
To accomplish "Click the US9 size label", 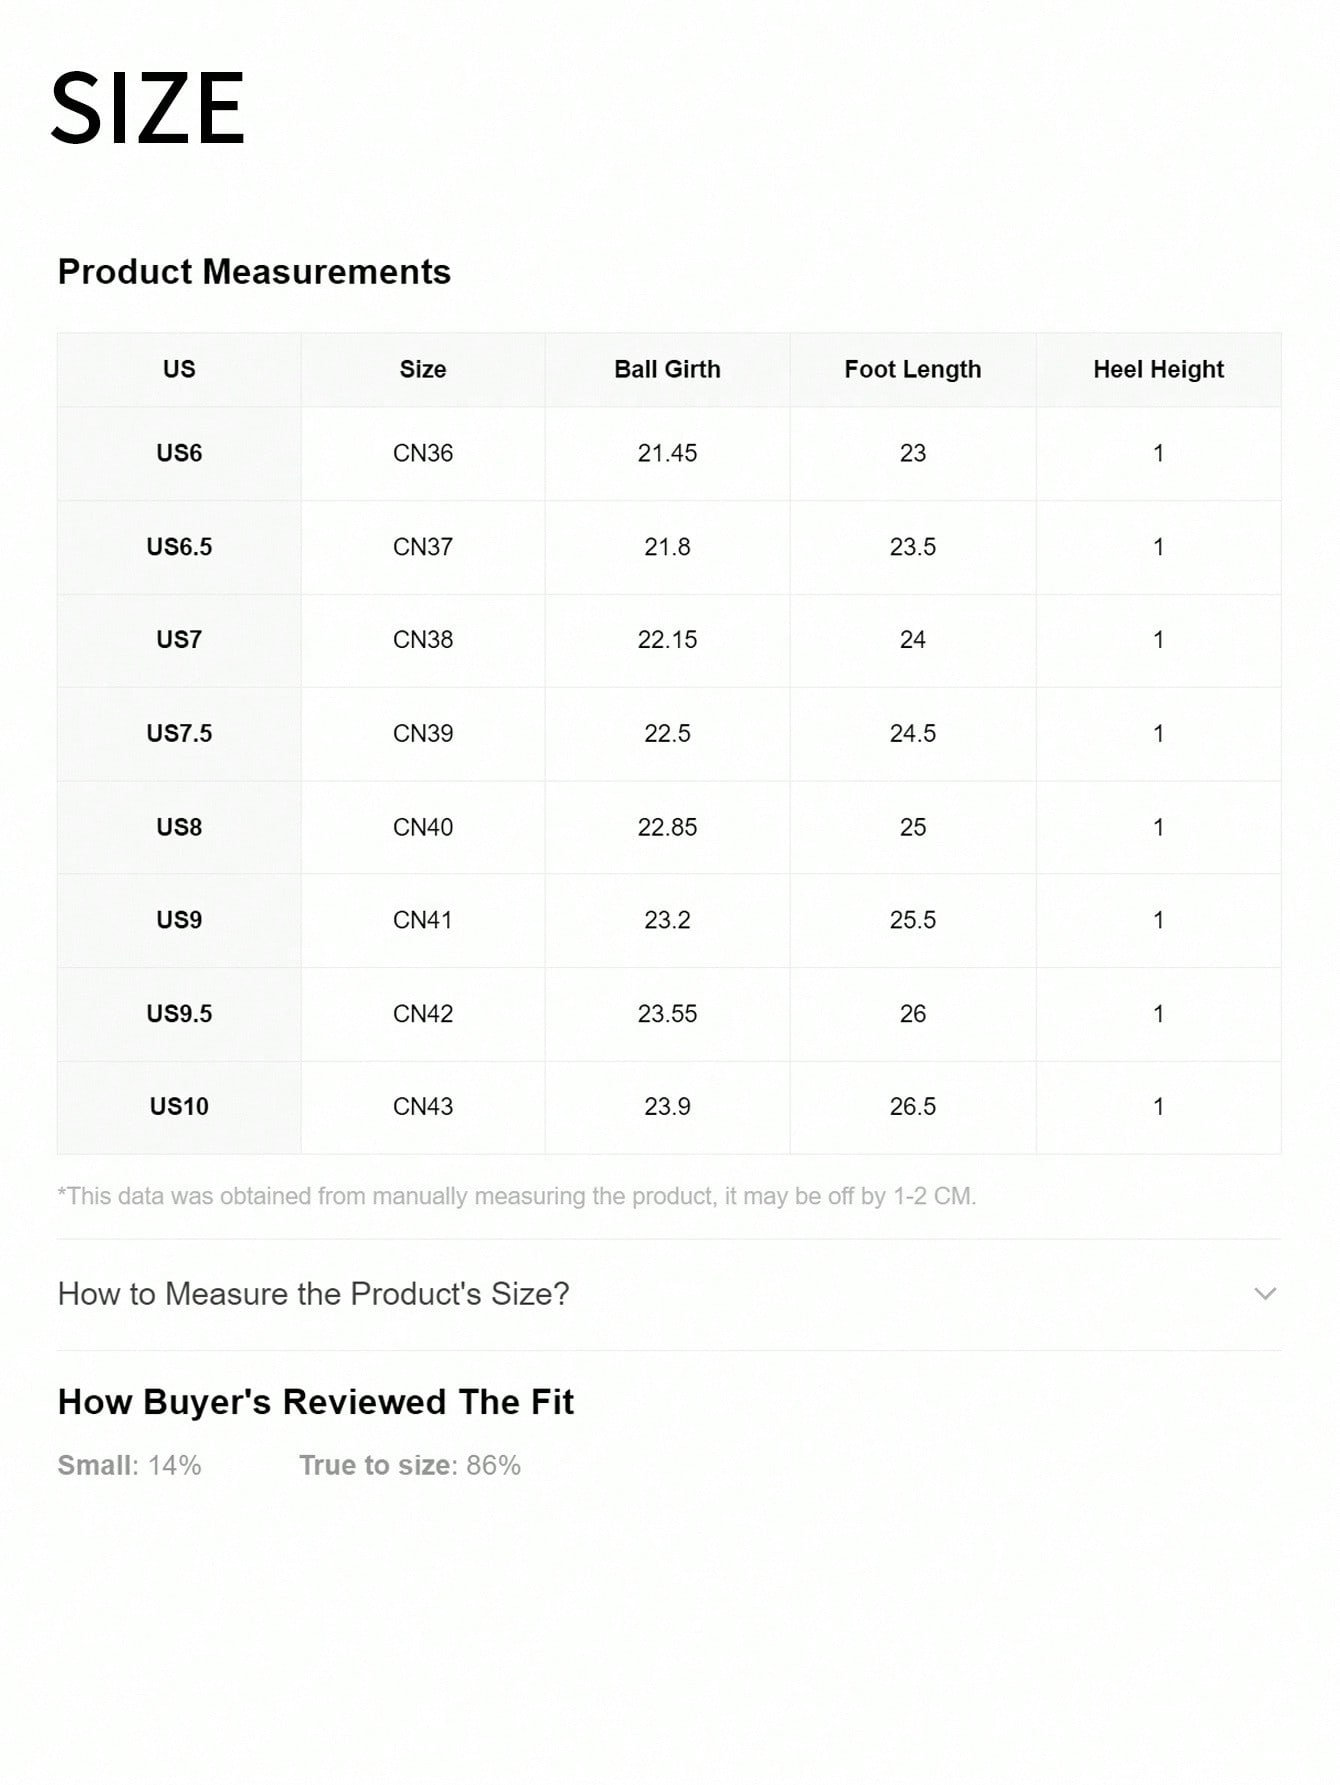I will coord(179,920).
